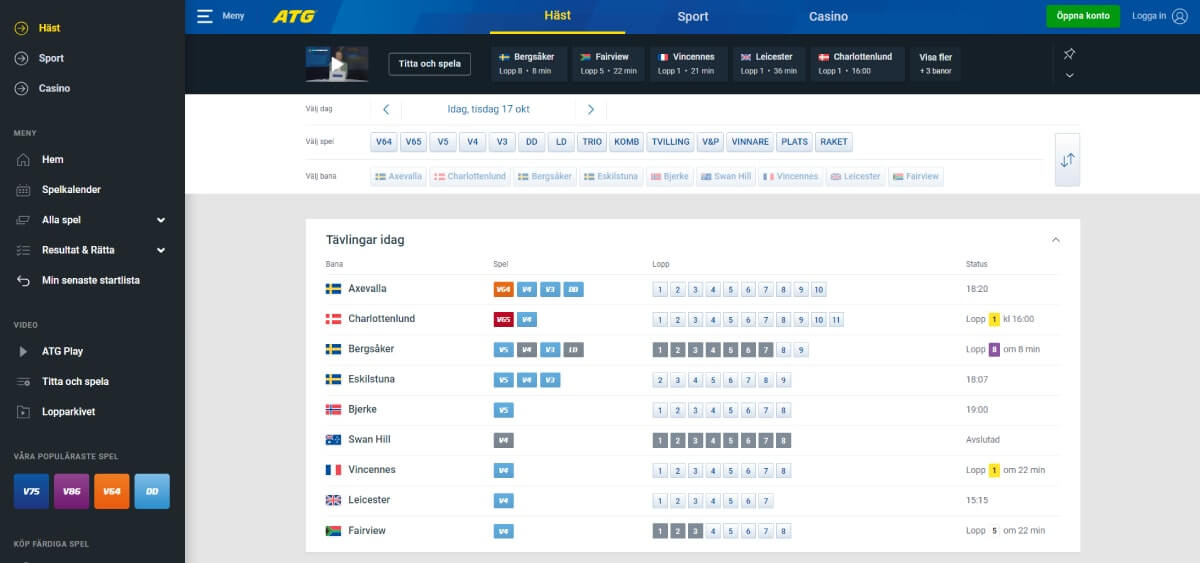Click the orange V64 game tile
This screenshot has height=563, width=1200.
tap(111, 491)
